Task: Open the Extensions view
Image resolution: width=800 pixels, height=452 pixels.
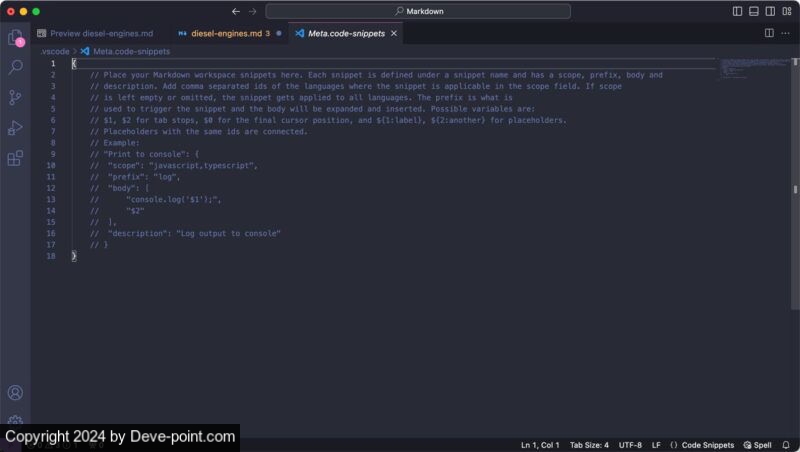Action: (x=15, y=158)
